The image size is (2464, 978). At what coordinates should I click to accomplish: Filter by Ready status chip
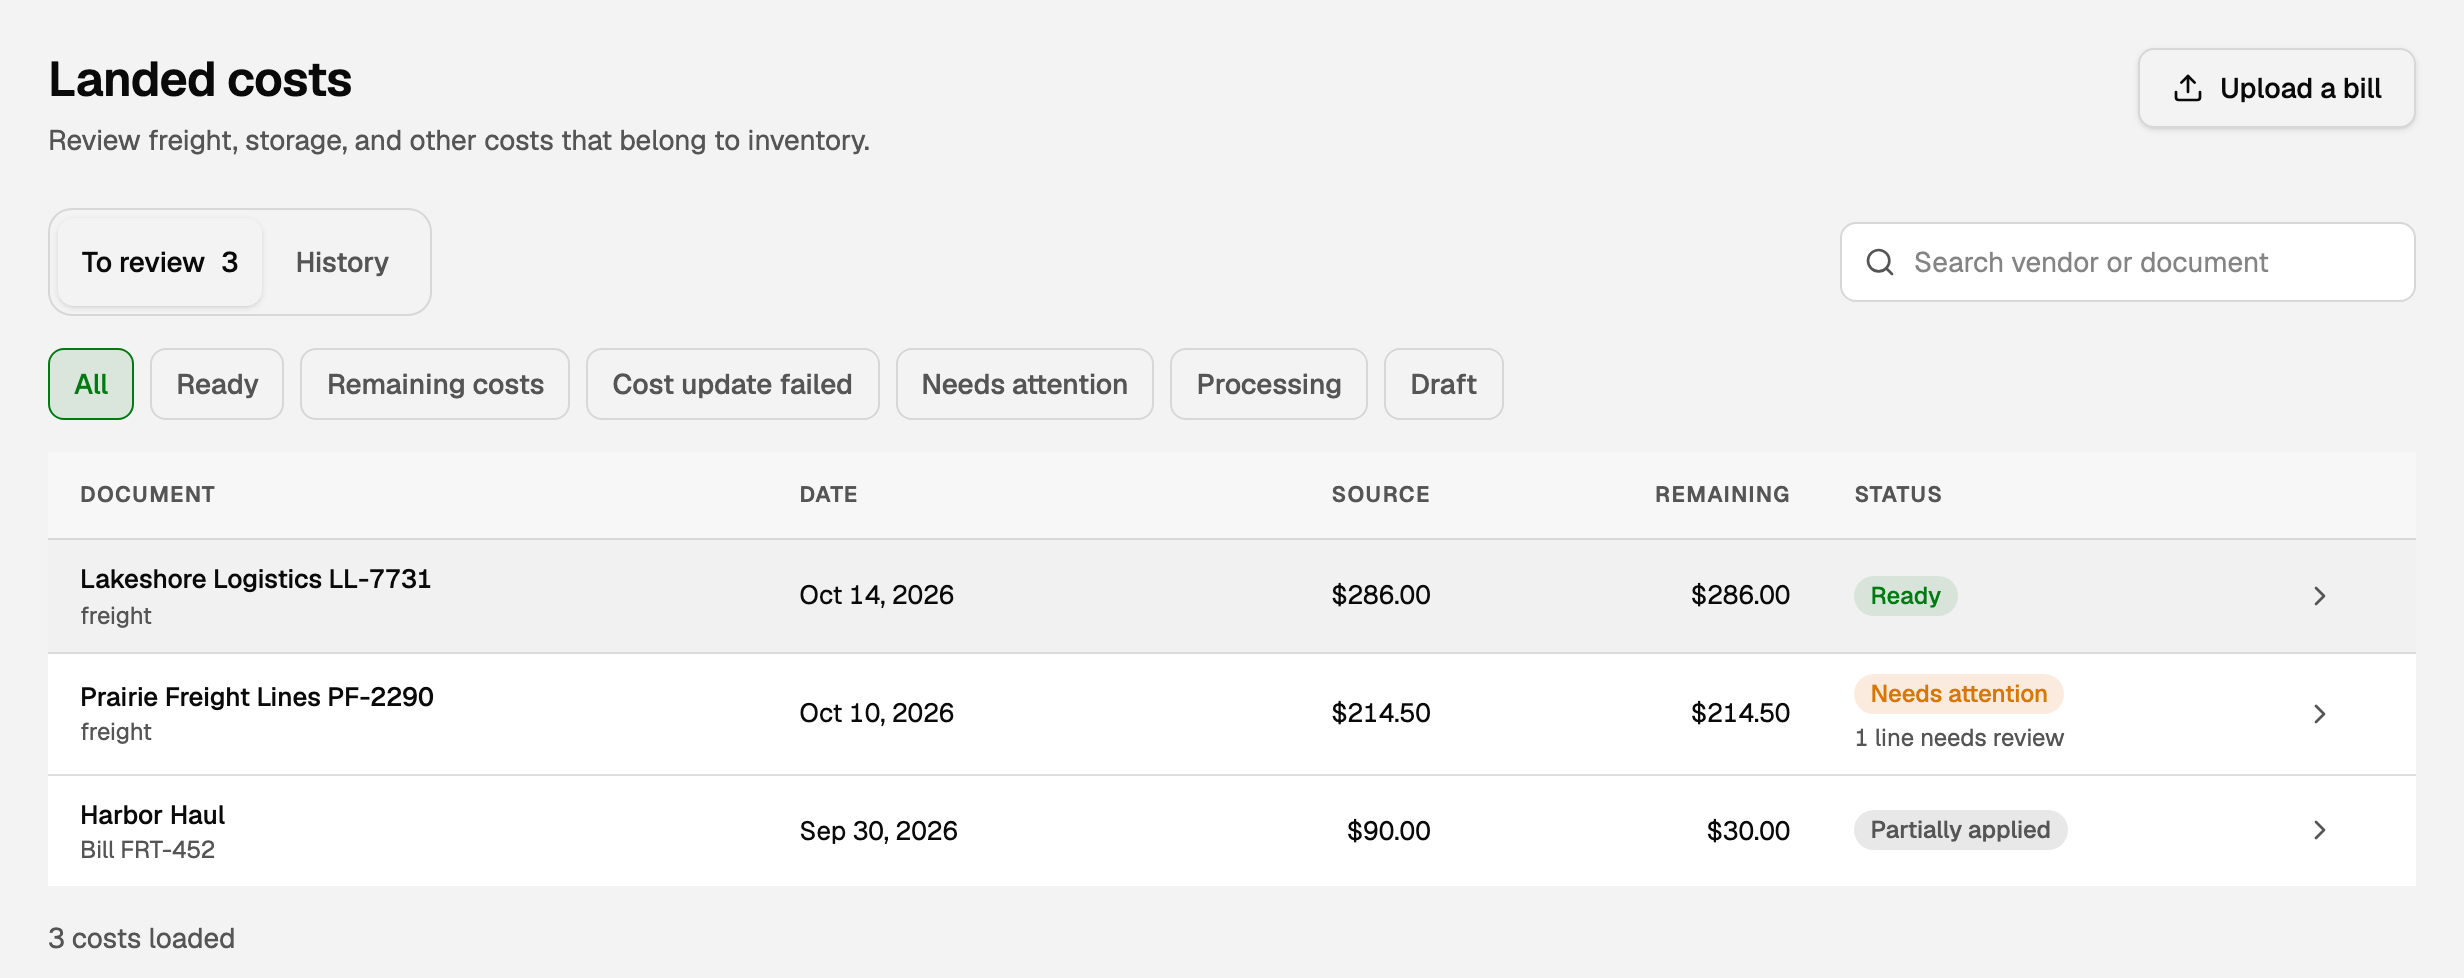coord(217,384)
